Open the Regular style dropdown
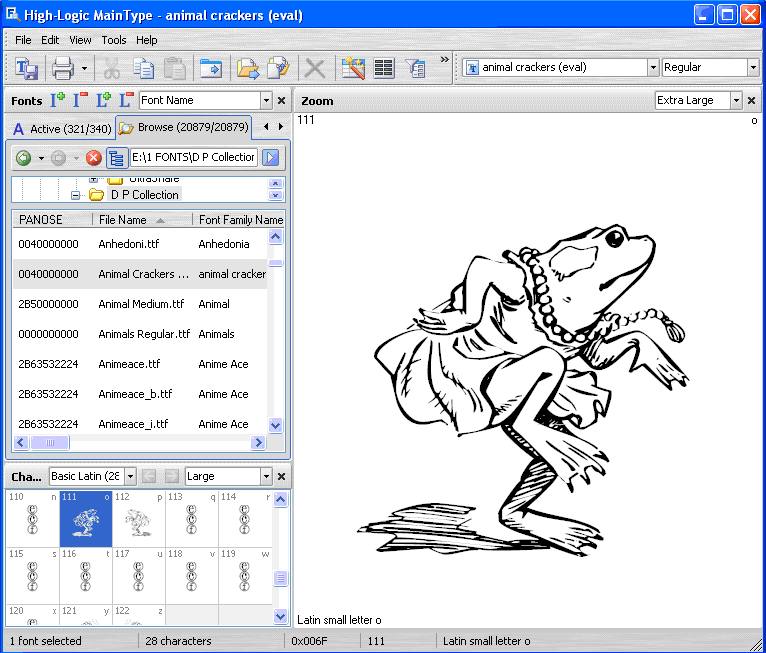This screenshot has width=766, height=653. [753, 67]
